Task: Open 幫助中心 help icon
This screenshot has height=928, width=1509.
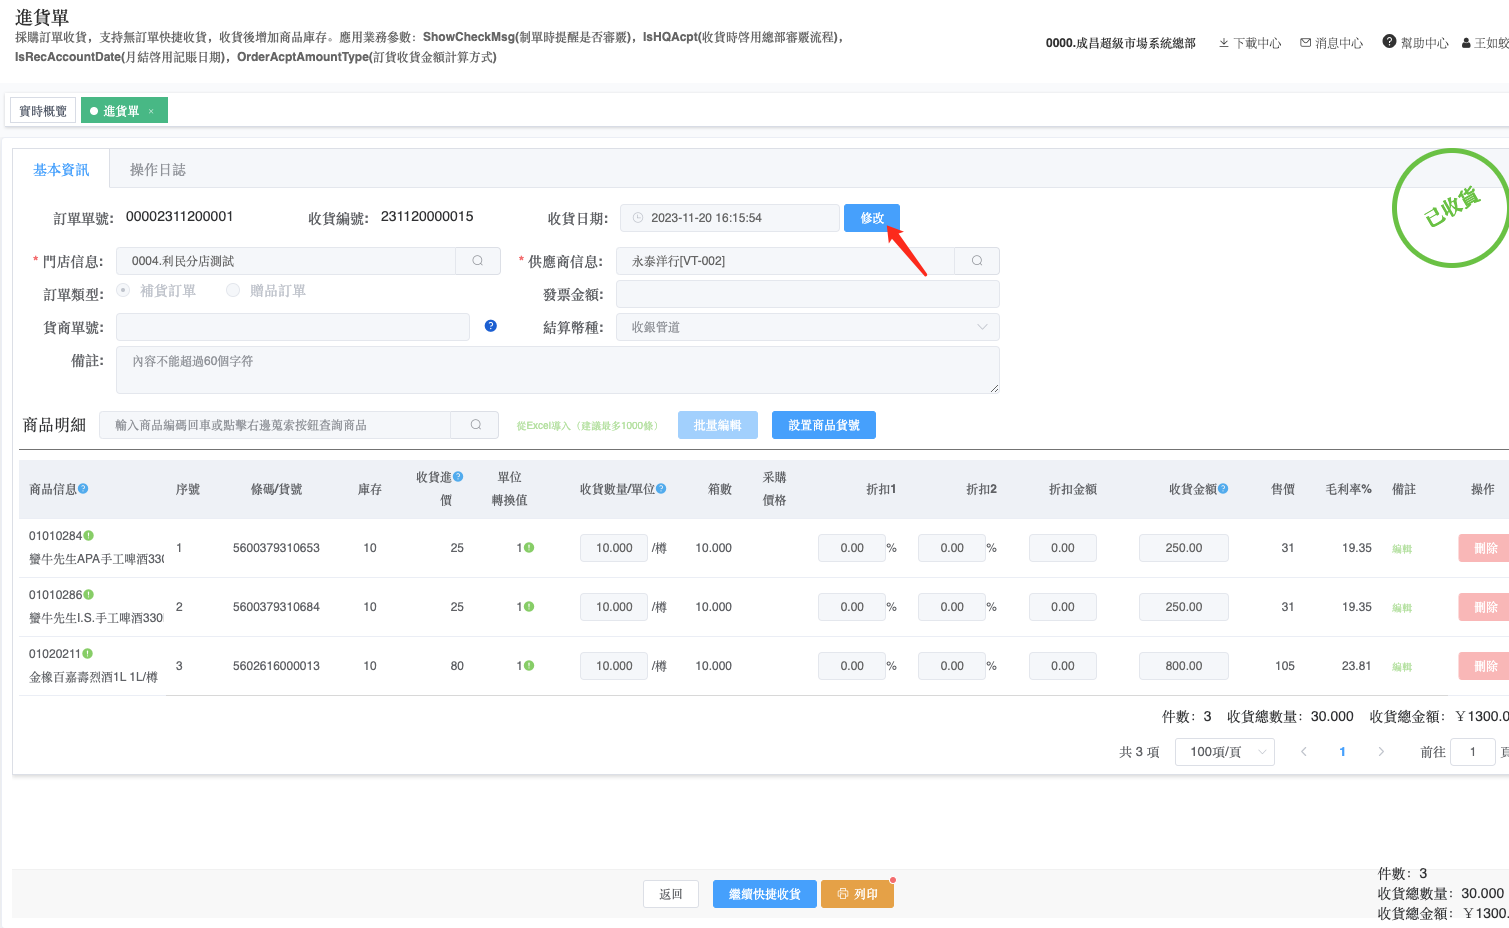Action: (x=1389, y=42)
